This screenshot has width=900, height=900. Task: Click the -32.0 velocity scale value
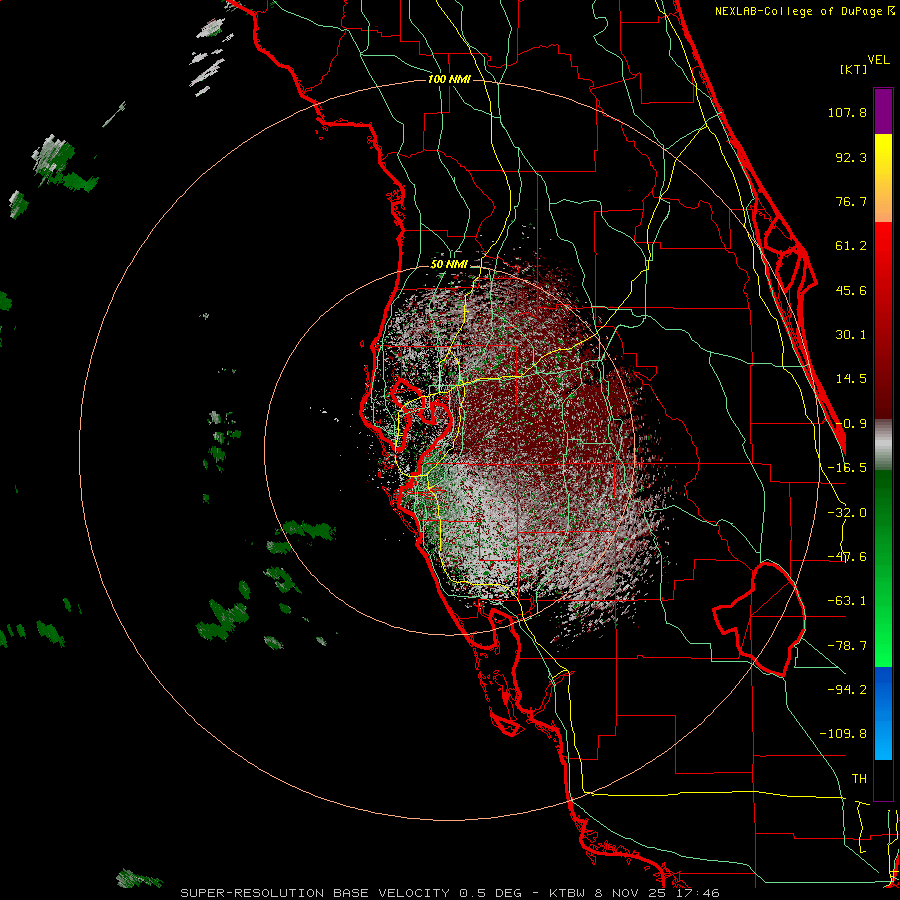coord(847,513)
